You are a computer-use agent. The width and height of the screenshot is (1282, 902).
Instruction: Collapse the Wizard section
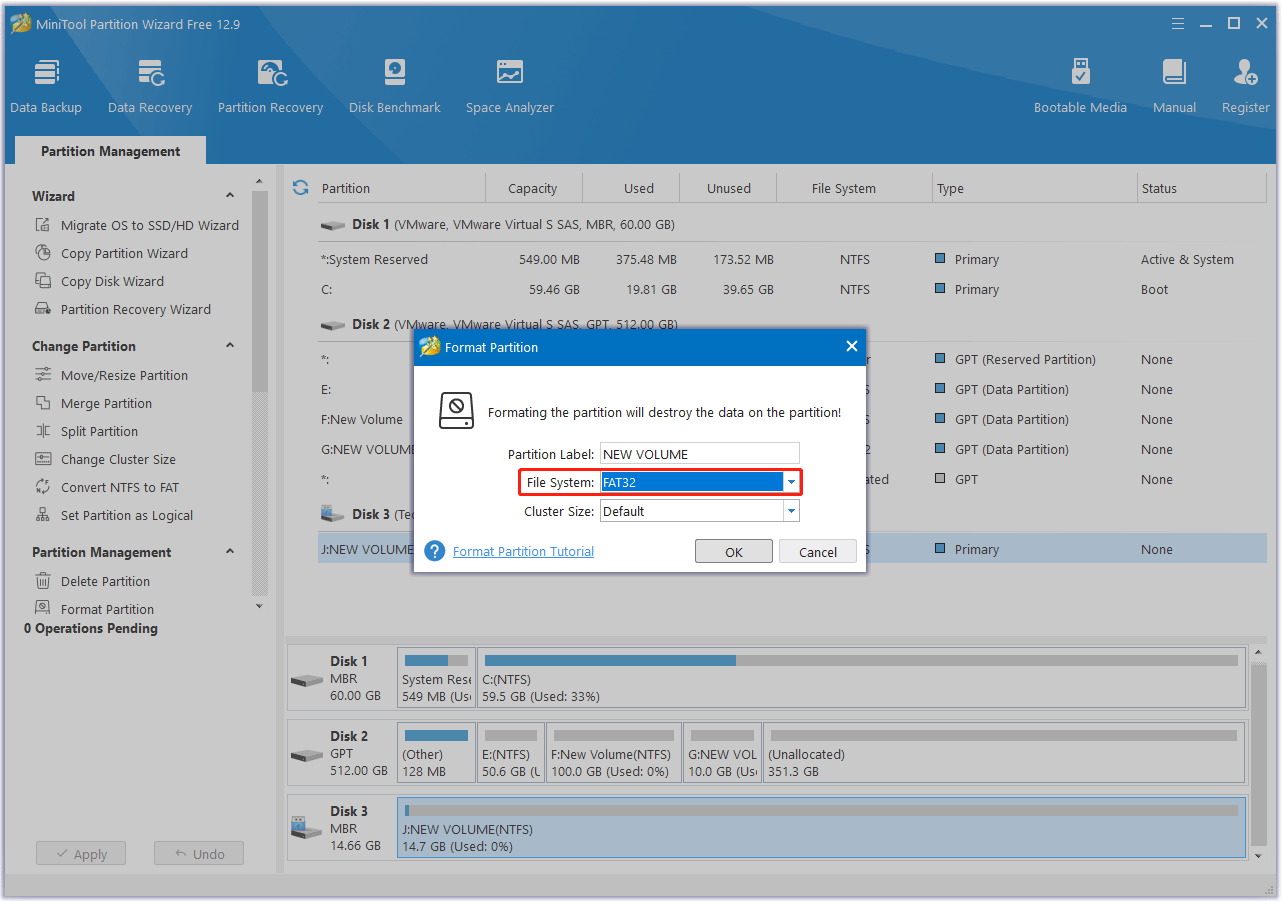[229, 196]
